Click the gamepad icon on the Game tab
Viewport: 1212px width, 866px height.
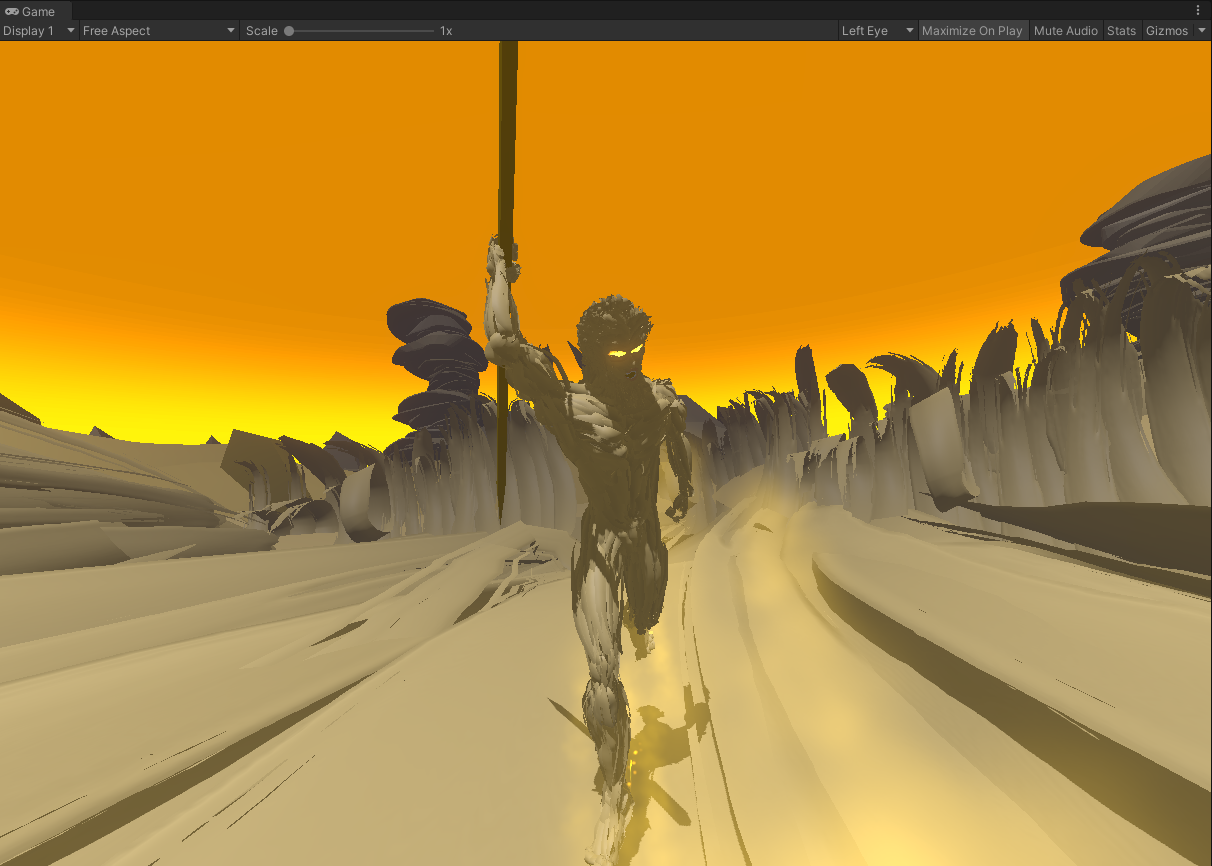click(10, 11)
